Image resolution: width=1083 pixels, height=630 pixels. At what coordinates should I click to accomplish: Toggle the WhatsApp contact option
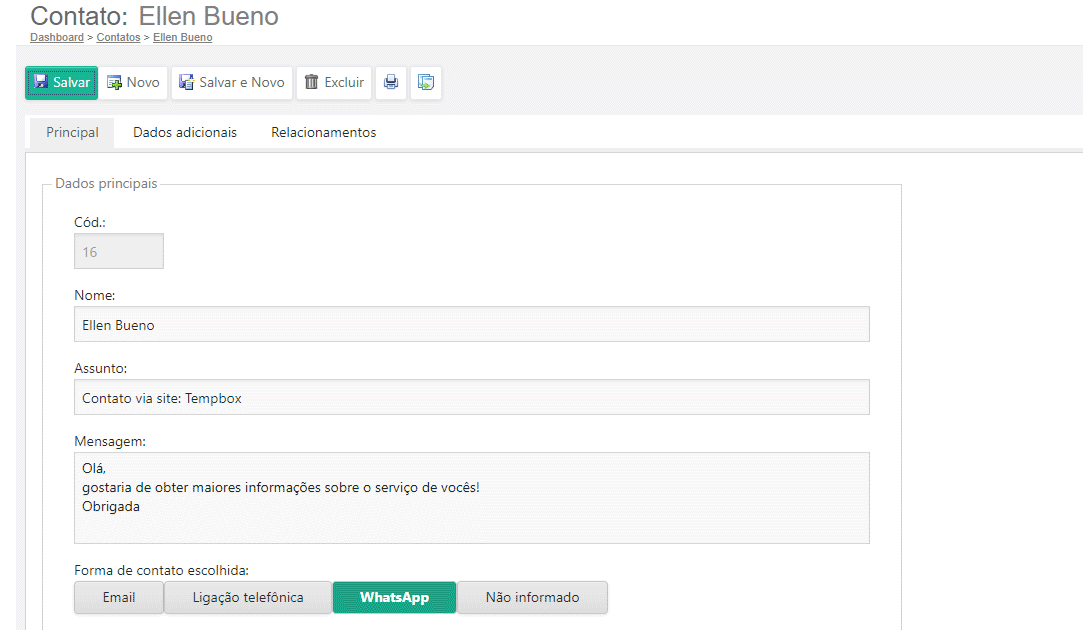(393, 597)
